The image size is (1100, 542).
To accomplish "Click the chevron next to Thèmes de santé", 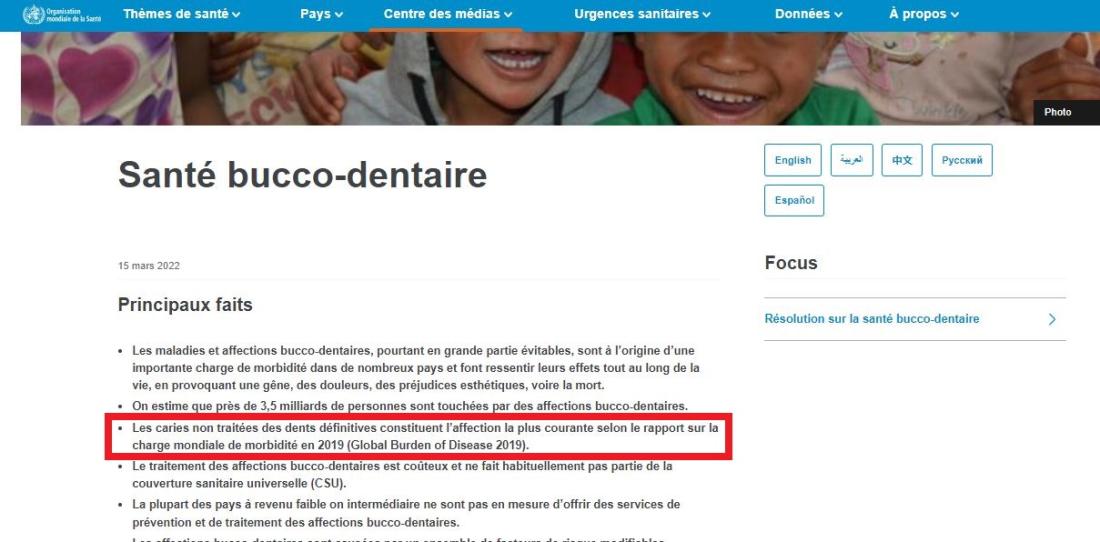I will [x=236, y=15].
